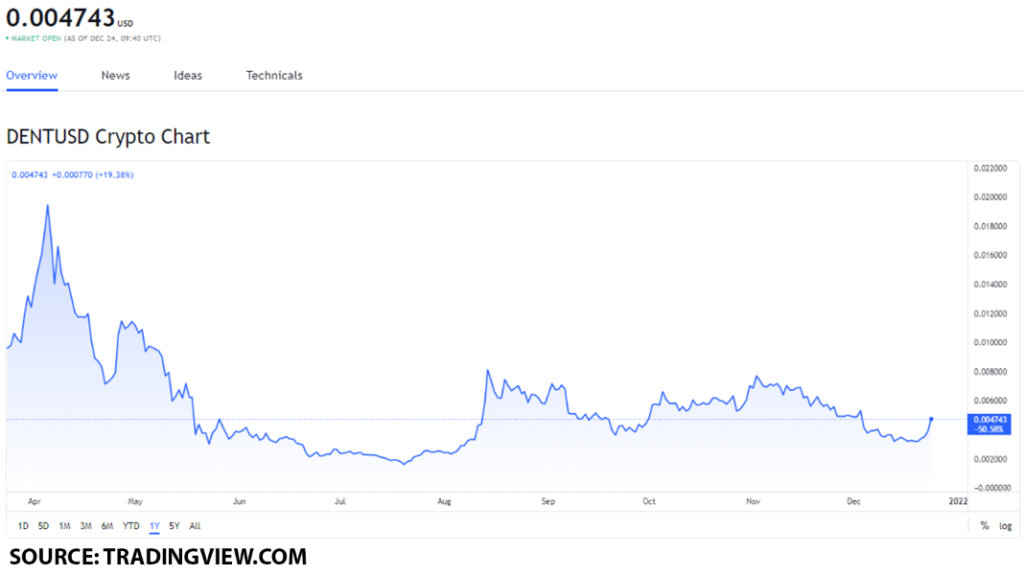1024x575 pixels.
Task: Select the 1D time range
Action: 23,526
